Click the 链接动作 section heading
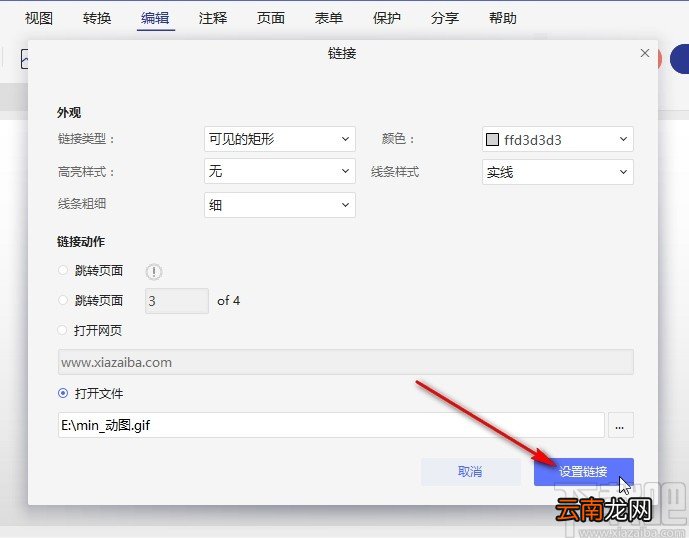Viewport: 689px width, 538px height. click(80, 241)
